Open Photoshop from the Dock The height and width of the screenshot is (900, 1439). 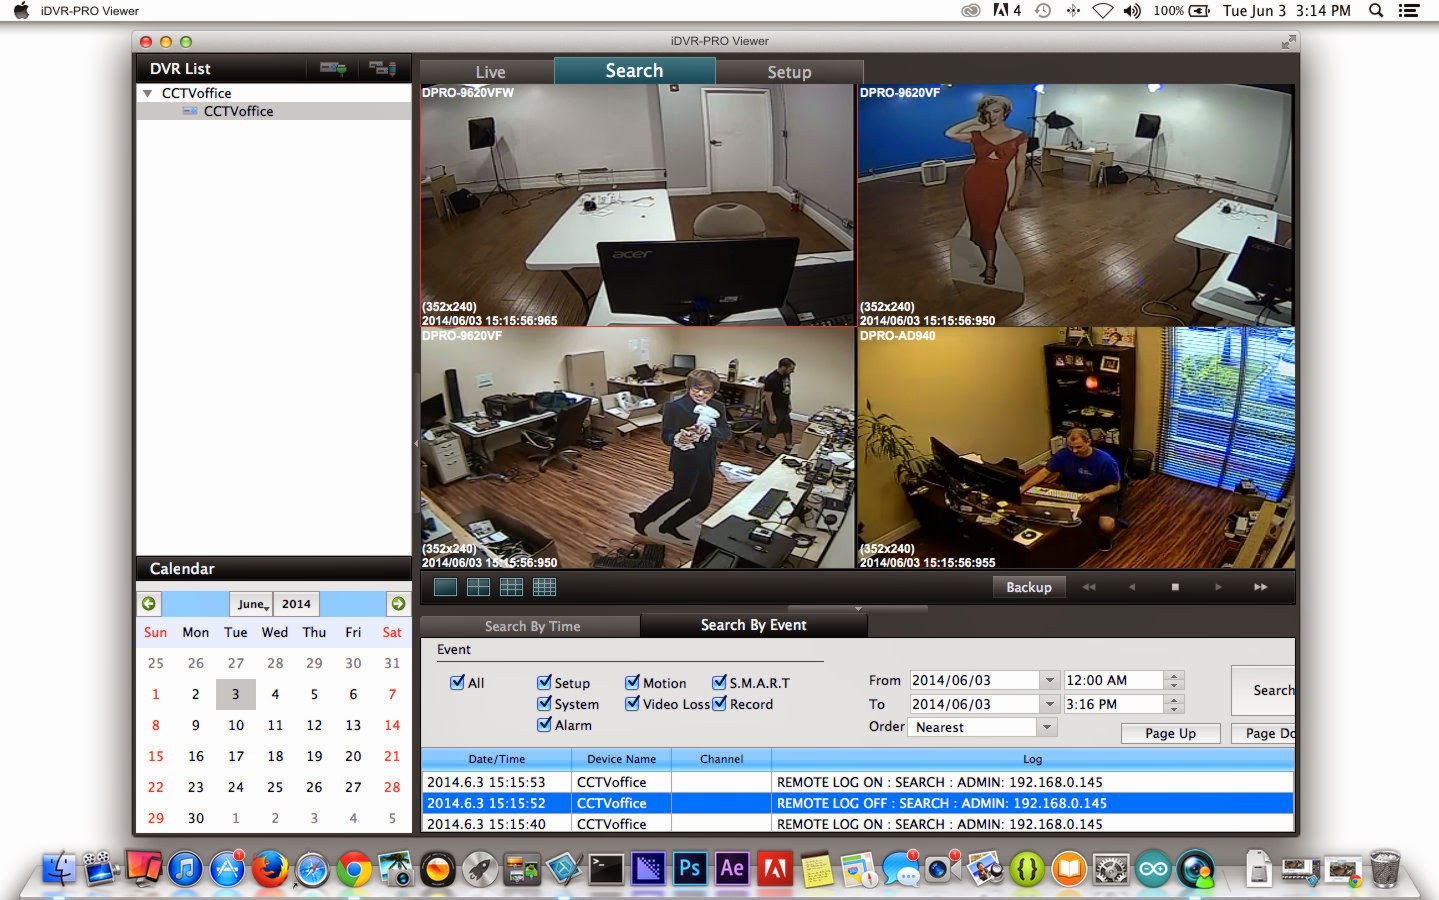pyautogui.click(x=690, y=868)
